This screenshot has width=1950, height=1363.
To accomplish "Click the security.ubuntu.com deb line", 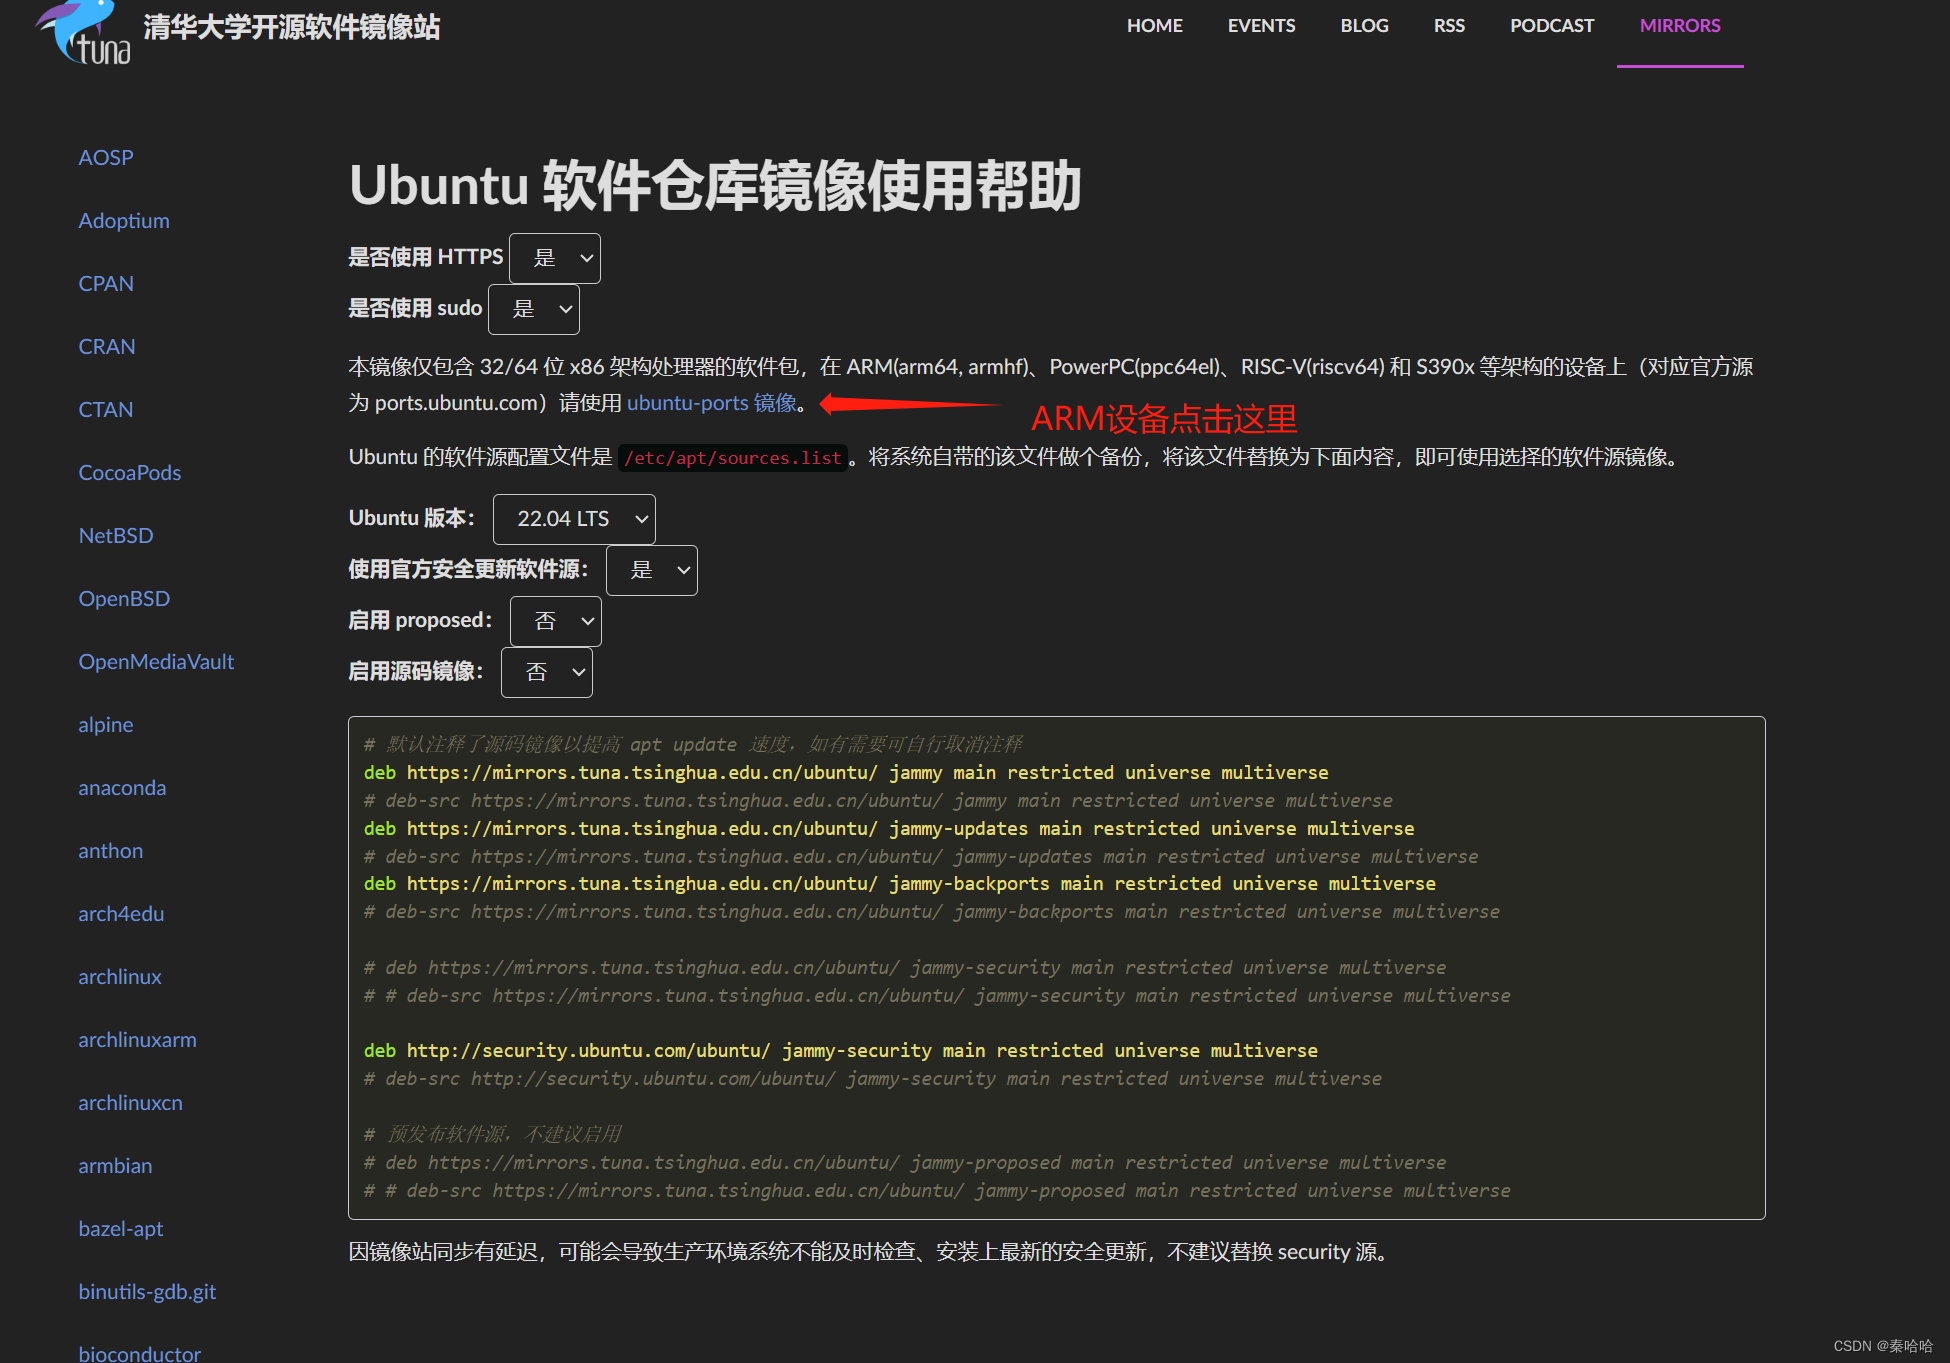I will click(841, 1051).
